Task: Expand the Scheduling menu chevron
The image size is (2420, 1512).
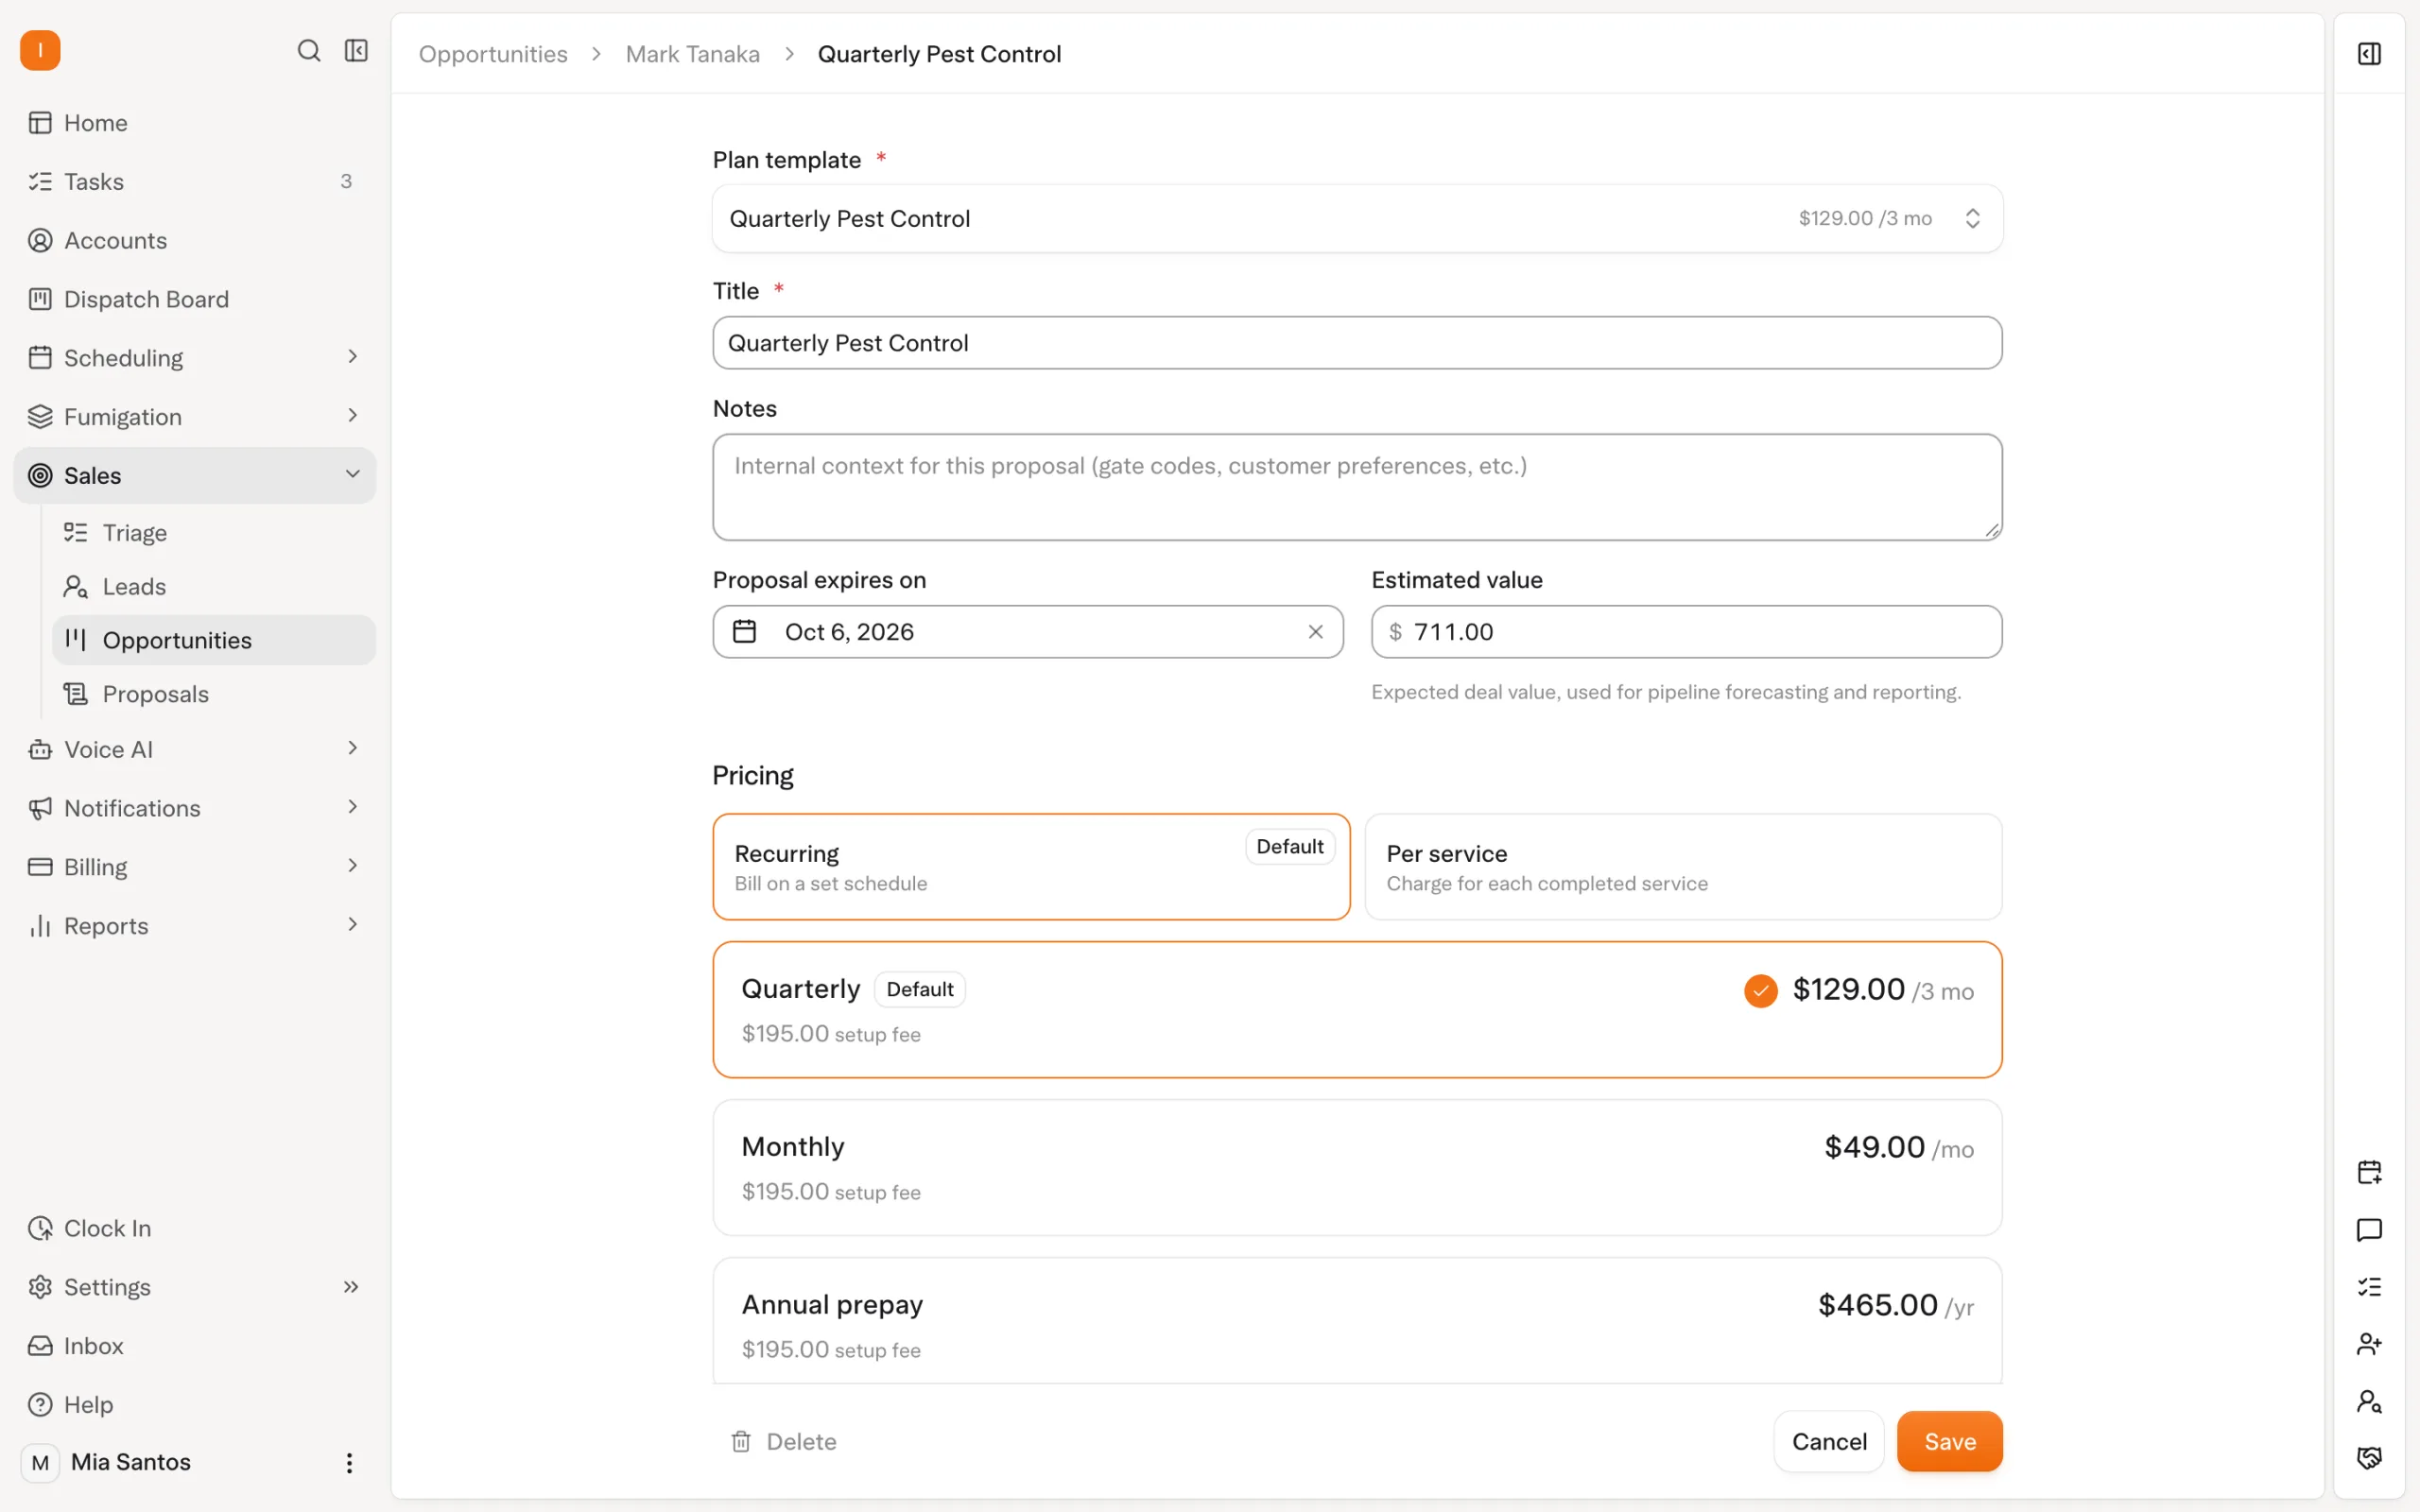Action: point(352,357)
